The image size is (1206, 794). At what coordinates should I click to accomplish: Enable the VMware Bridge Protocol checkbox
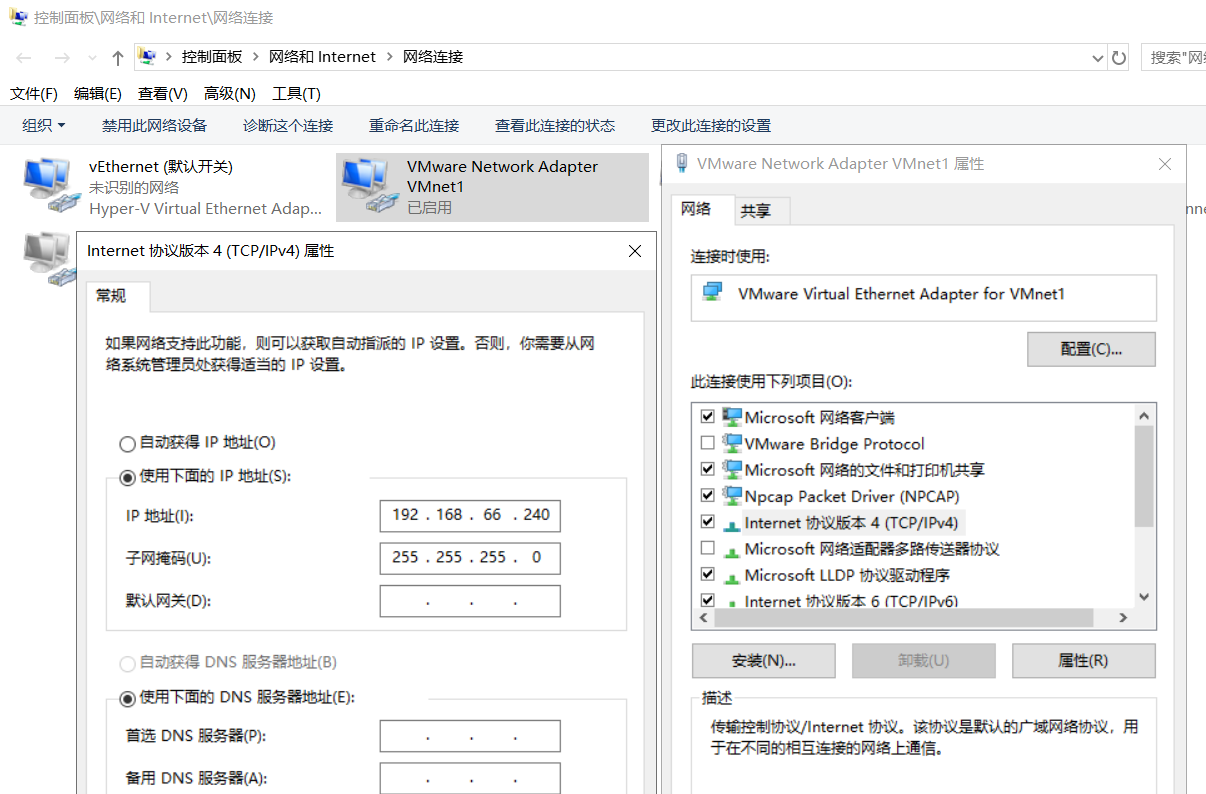tap(708, 443)
